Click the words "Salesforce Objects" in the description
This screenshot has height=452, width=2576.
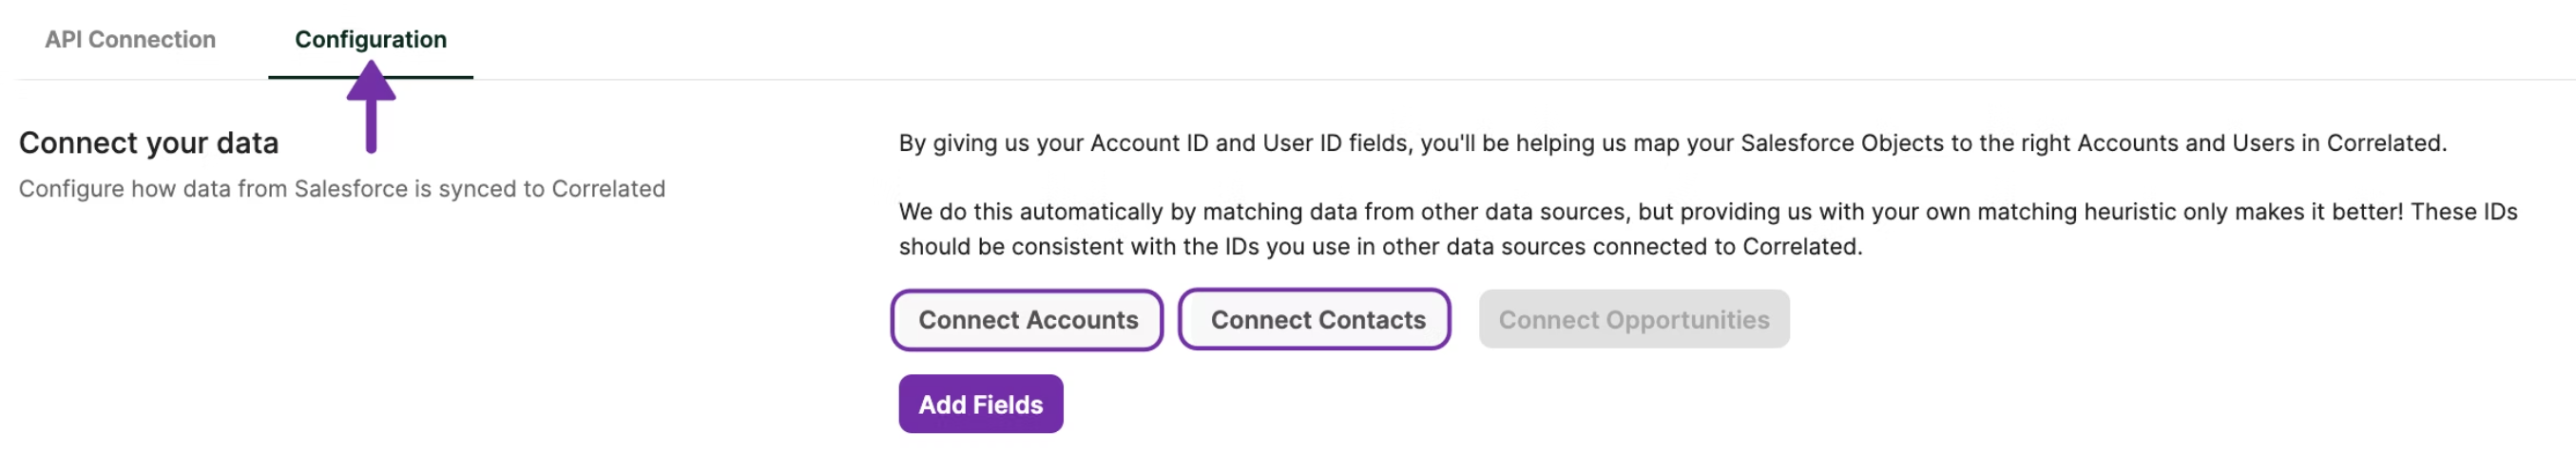1842,143
